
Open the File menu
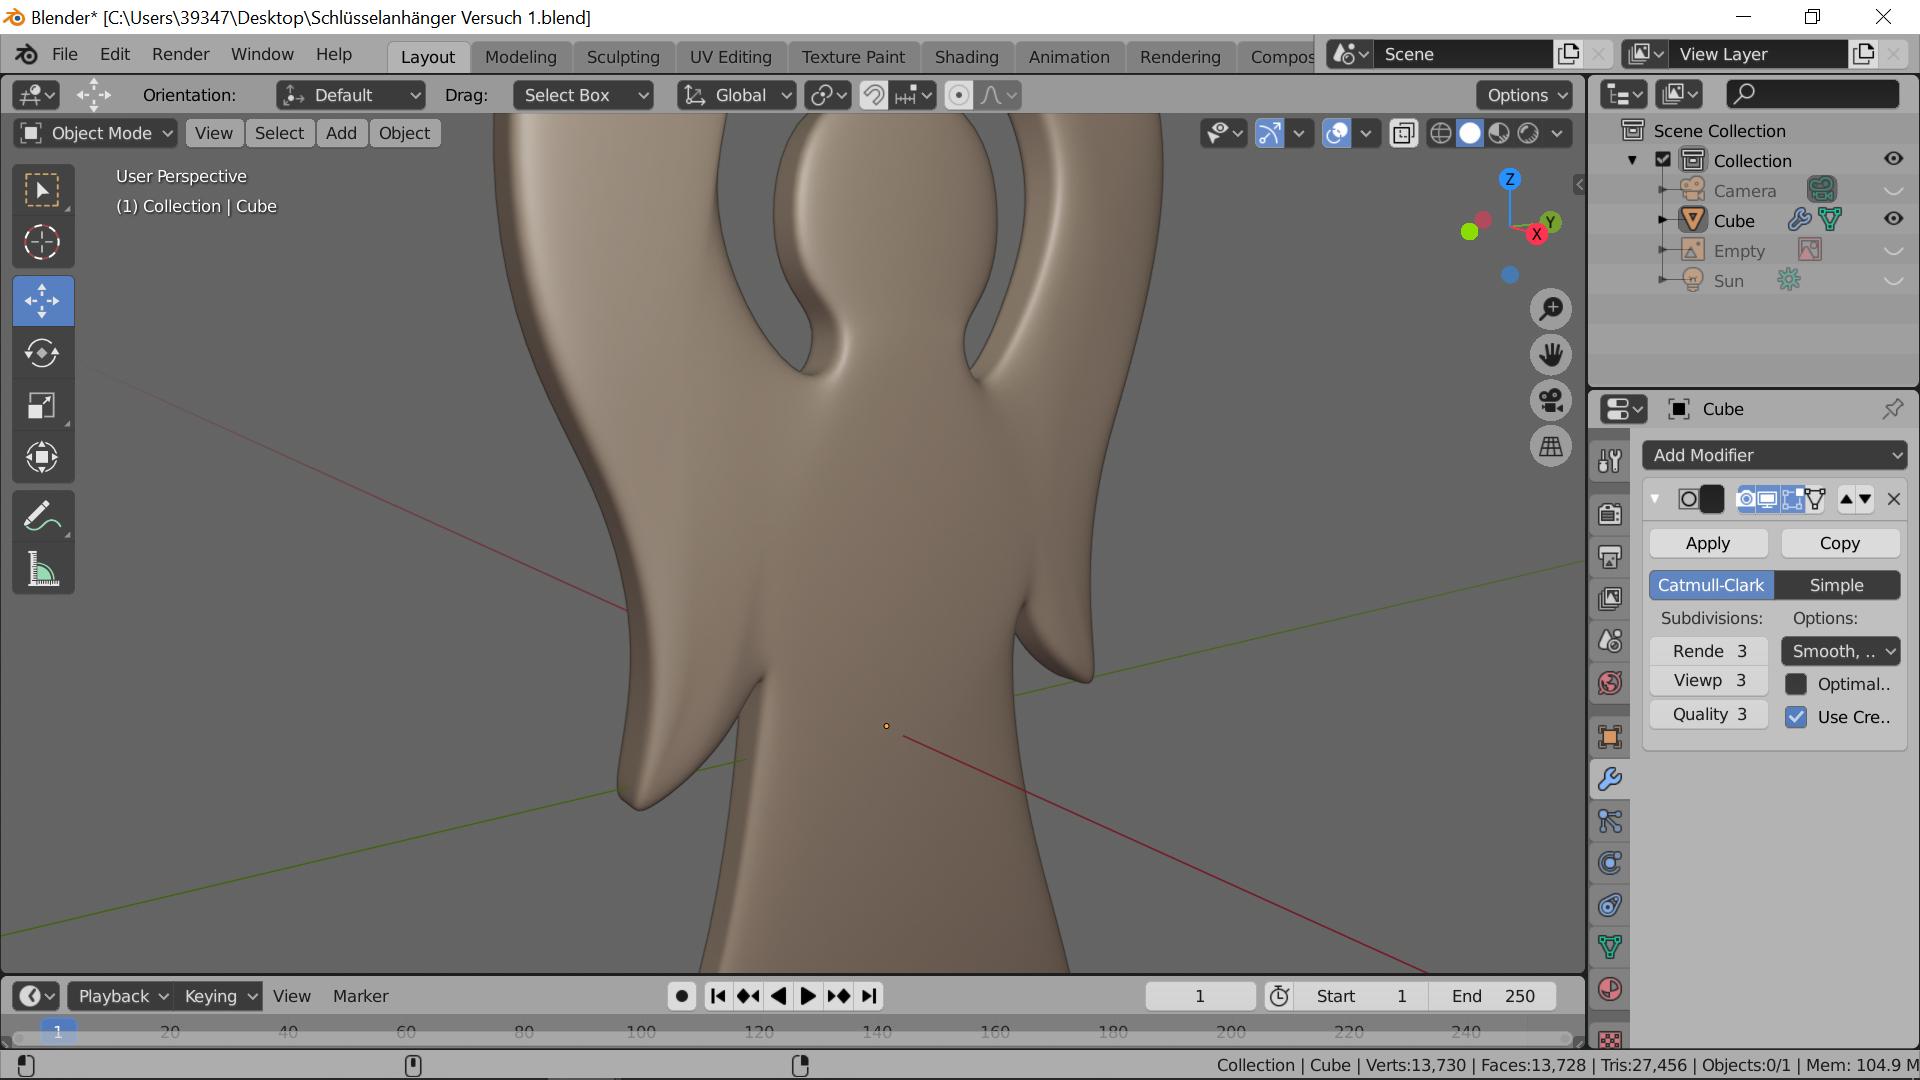tap(64, 54)
